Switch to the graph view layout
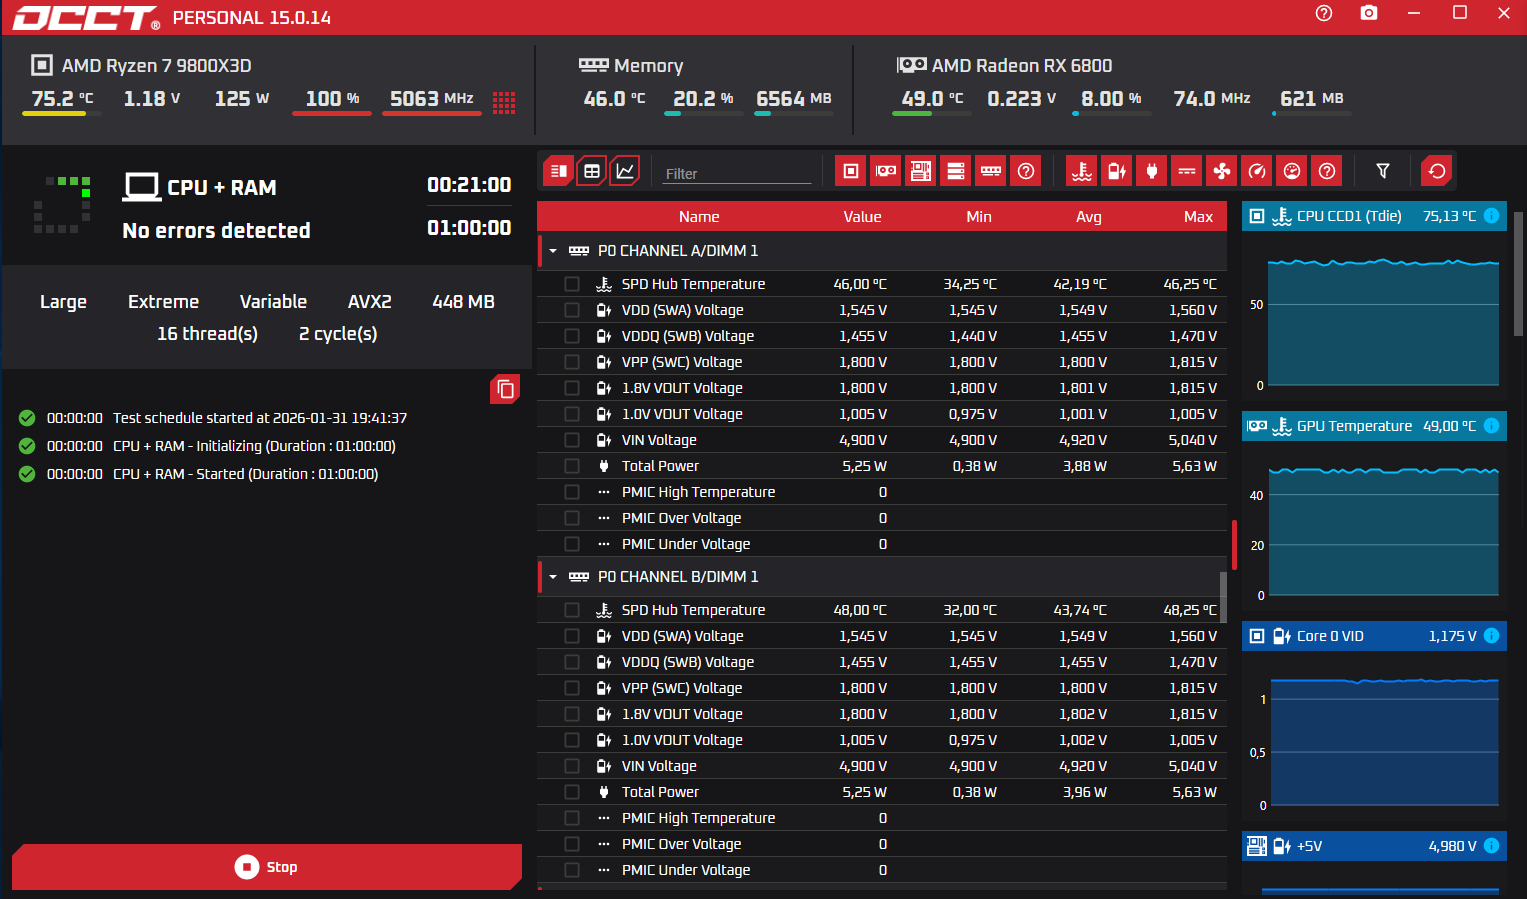Viewport: 1527px width, 899px height. 625,171
